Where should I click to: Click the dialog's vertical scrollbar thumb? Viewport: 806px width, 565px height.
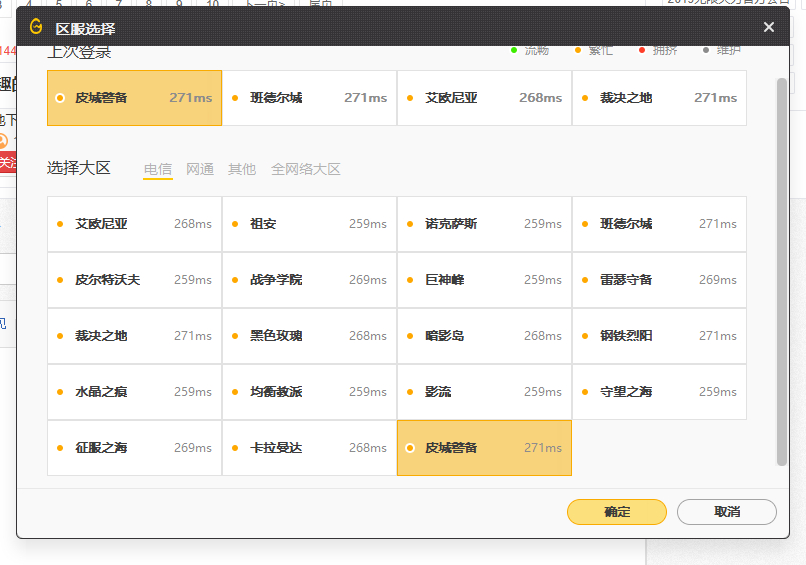tap(781, 272)
